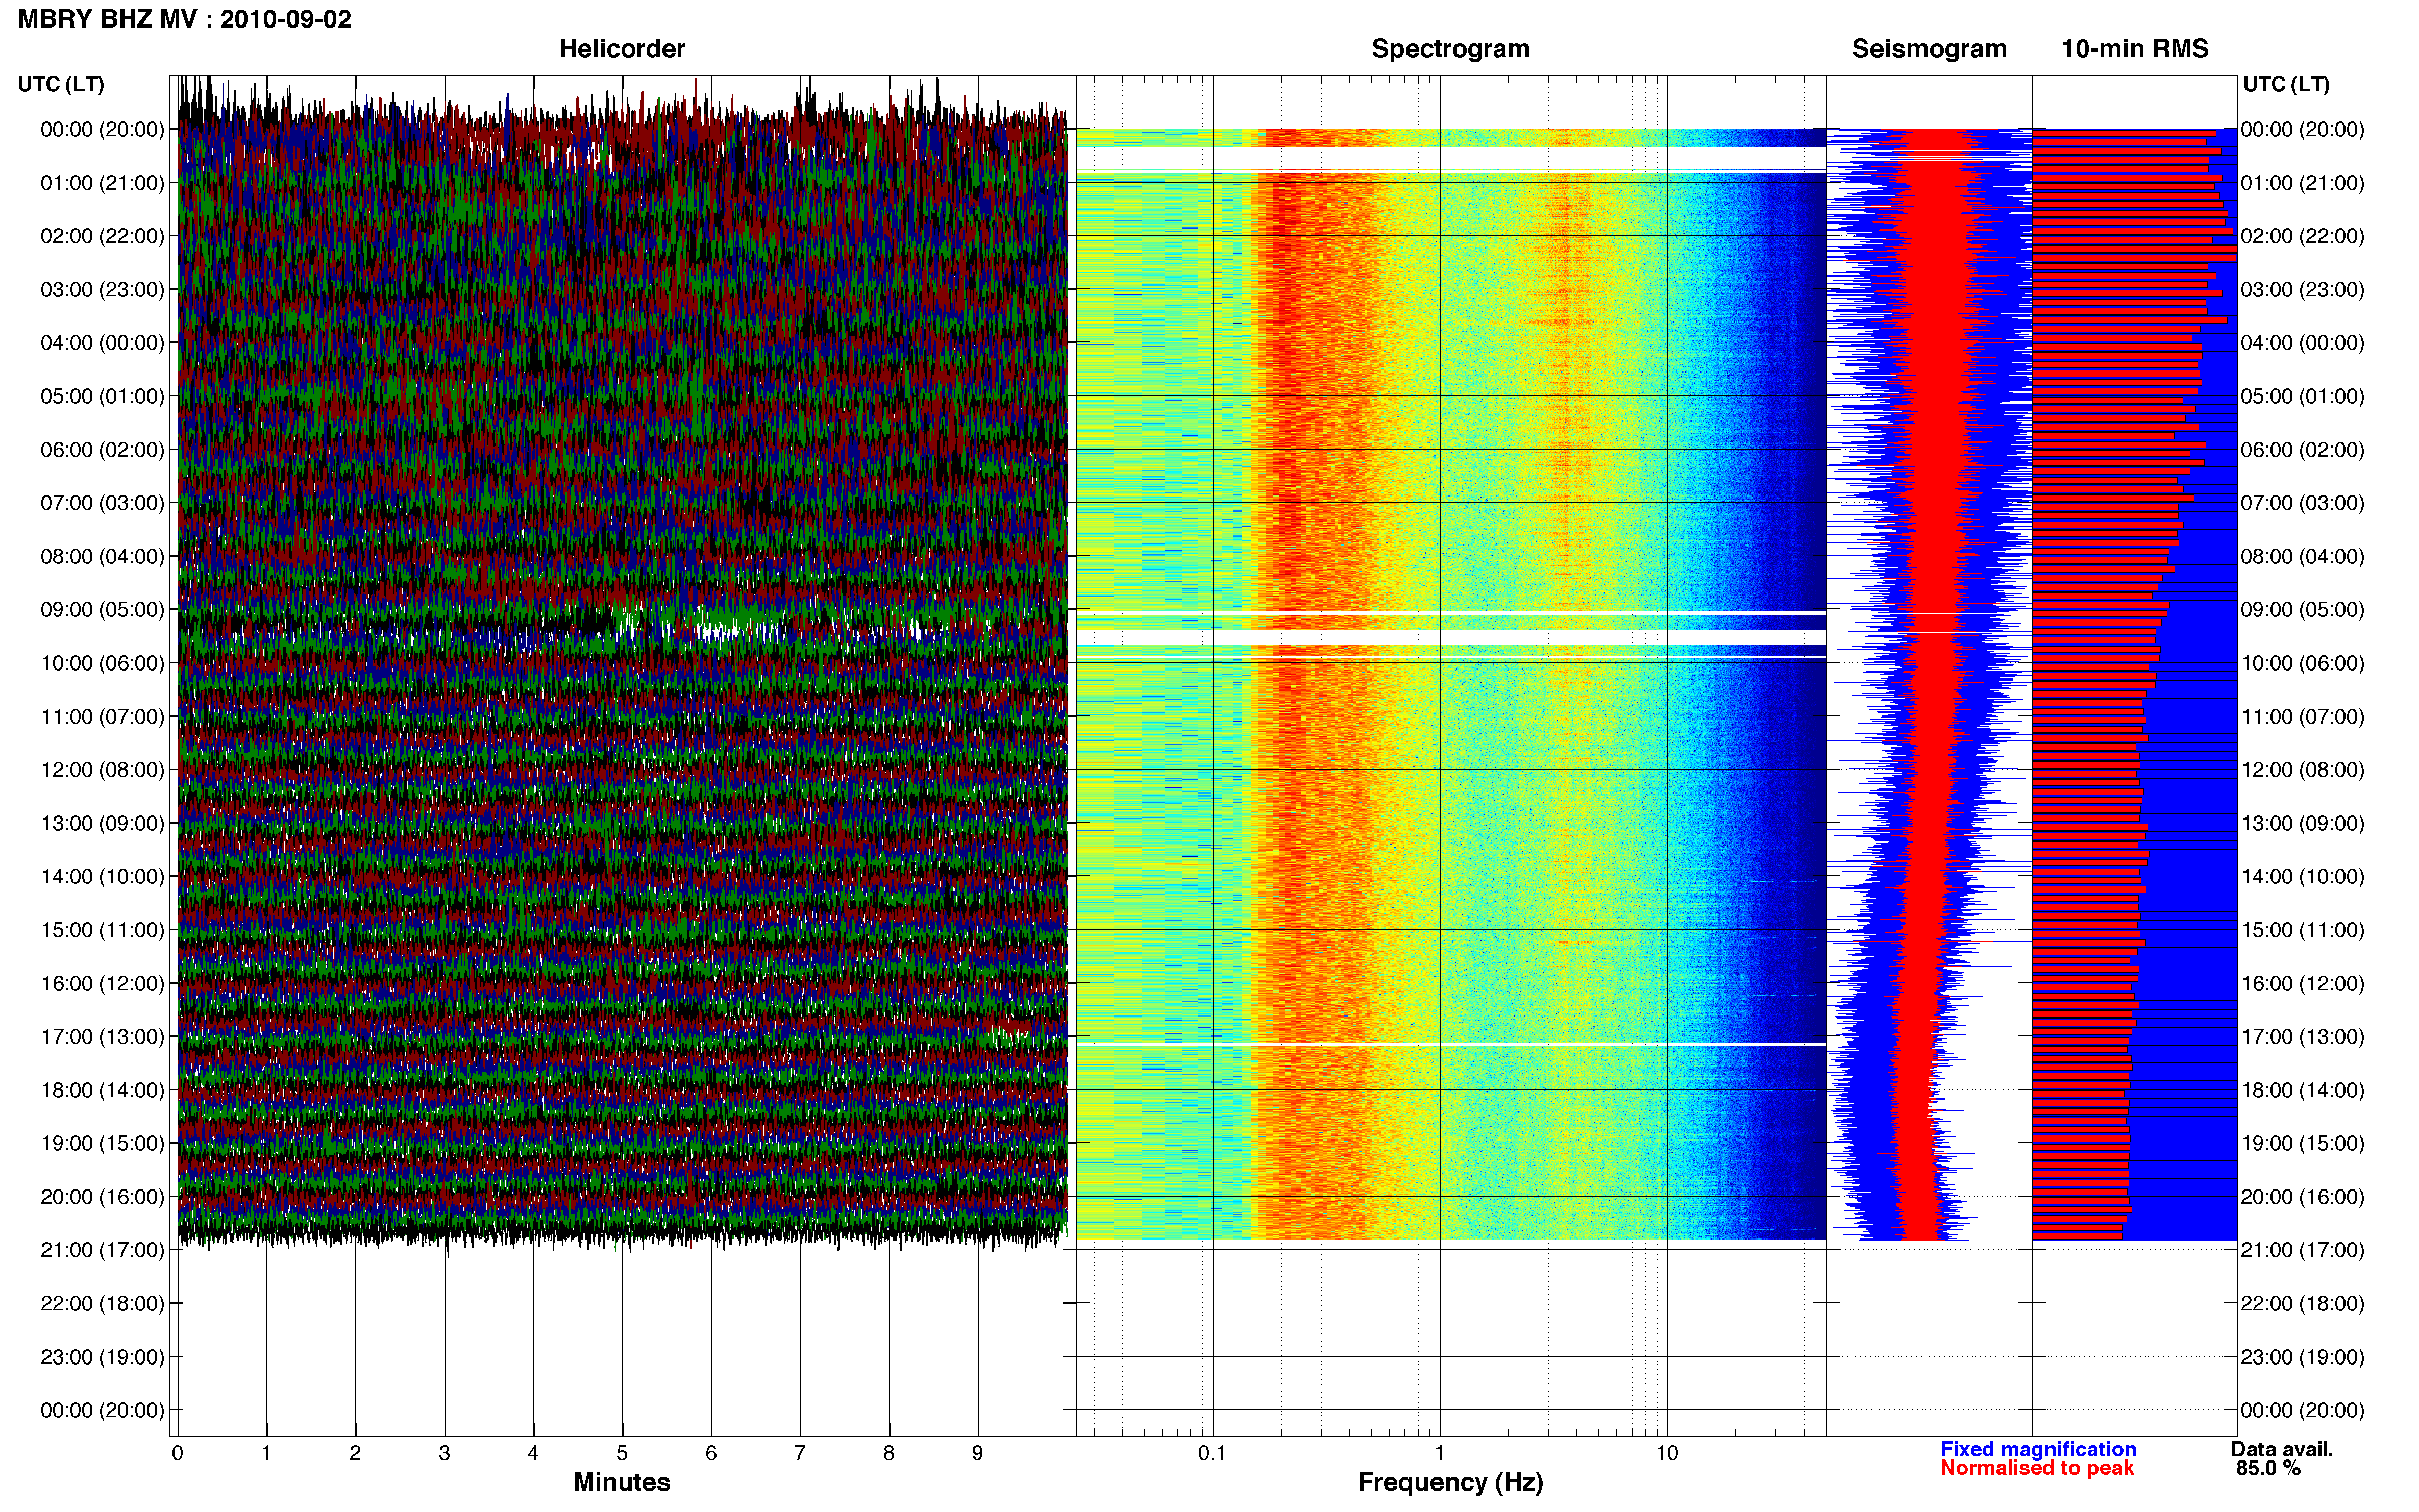Click left time label 13:00 (09:00)

click(102, 823)
